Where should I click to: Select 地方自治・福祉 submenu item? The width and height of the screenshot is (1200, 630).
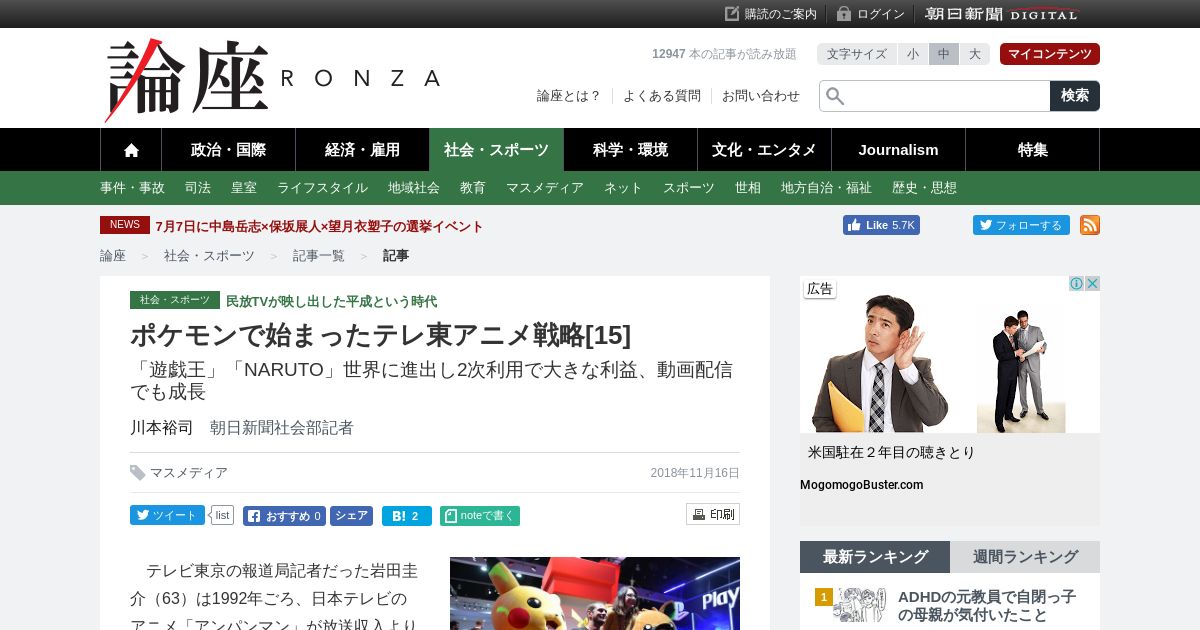[x=826, y=188]
